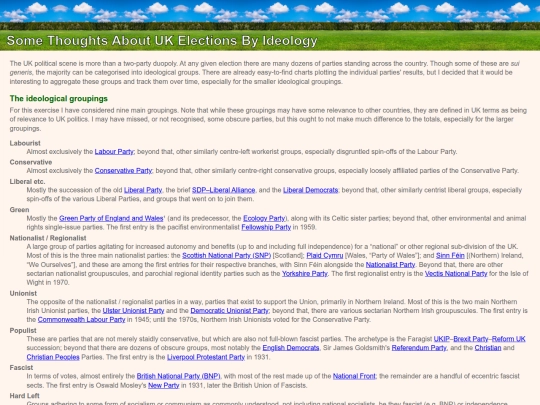Viewport: 540px width, 405px height.
Task: Visit the Liberal Democrats link
Action: 311,190
